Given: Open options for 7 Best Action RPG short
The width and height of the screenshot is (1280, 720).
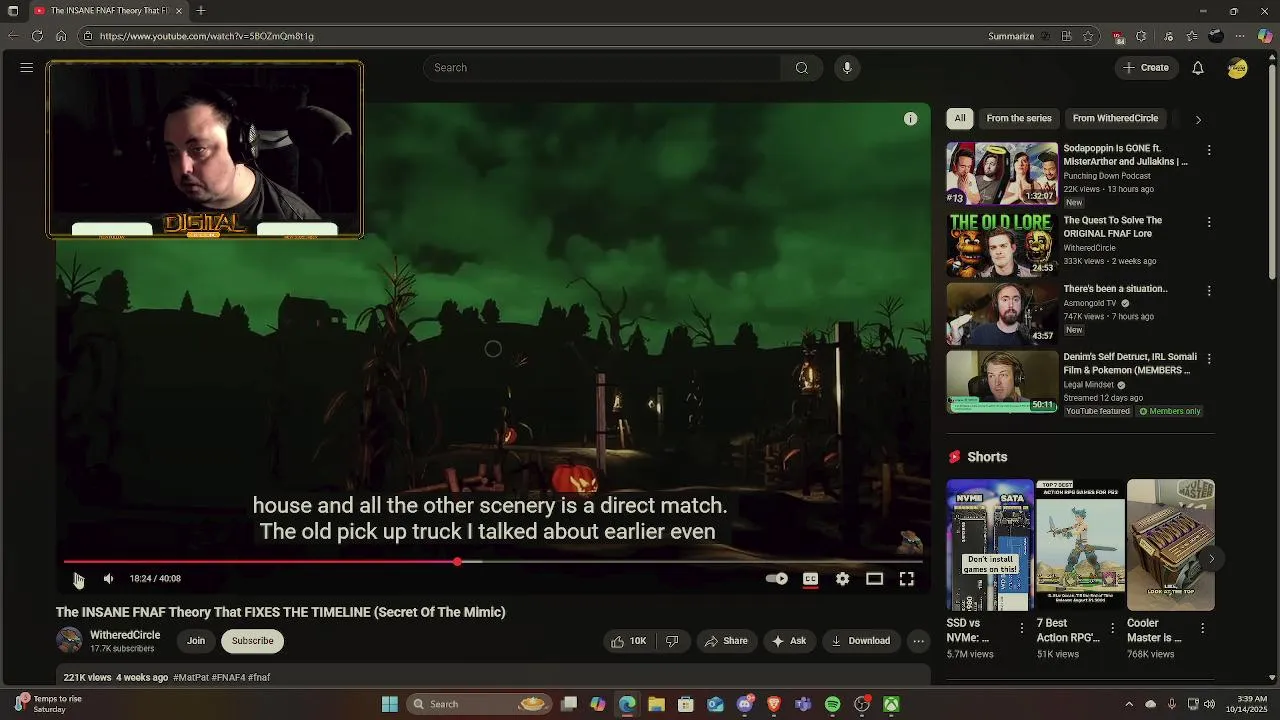Looking at the screenshot, I should tap(1112, 628).
